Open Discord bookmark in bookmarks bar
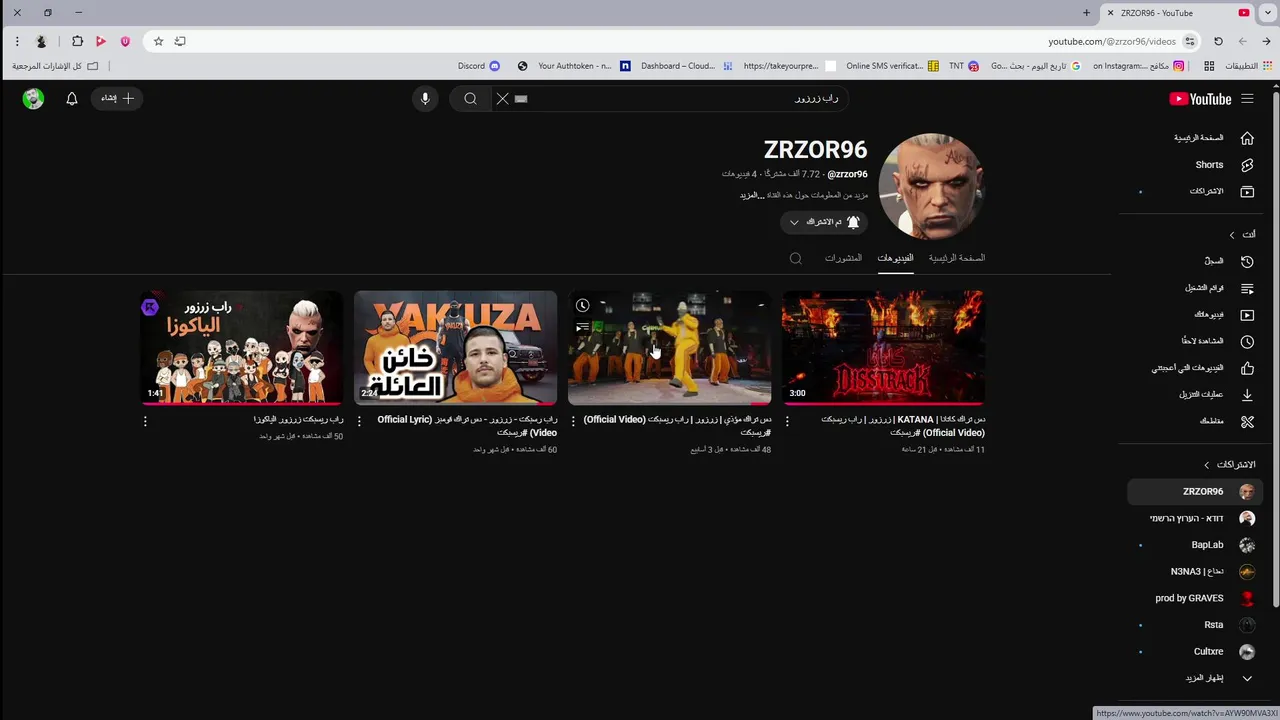Image resolution: width=1280 pixels, height=720 pixels. click(479, 66)
